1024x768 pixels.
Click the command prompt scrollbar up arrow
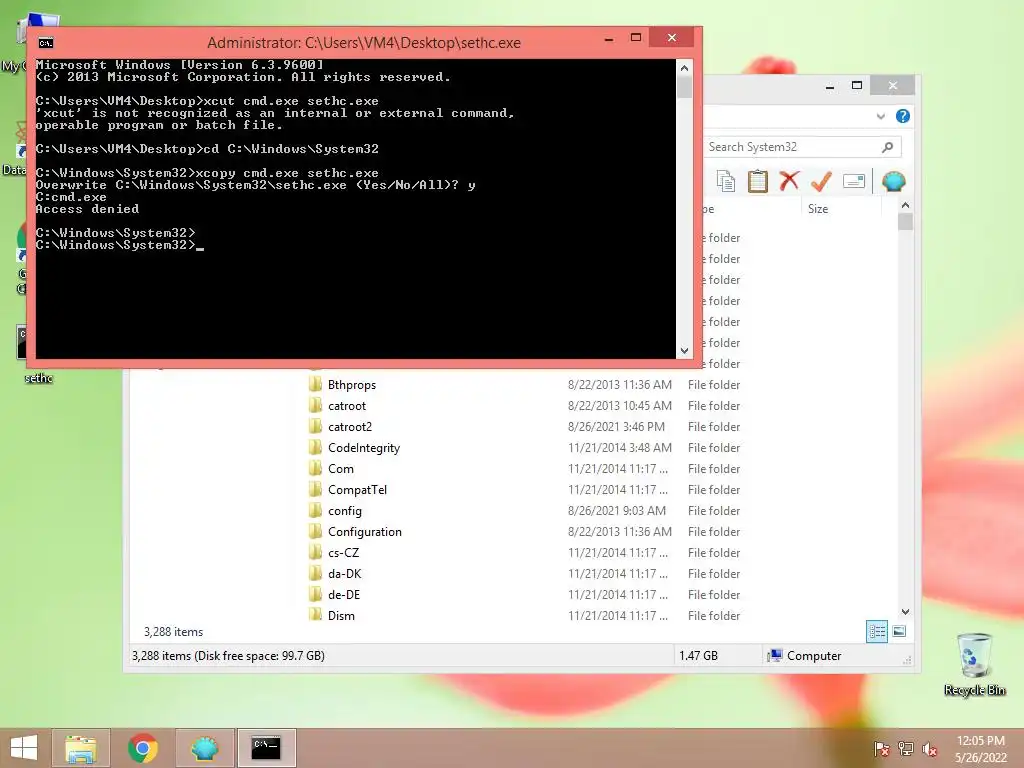point(684,68)
